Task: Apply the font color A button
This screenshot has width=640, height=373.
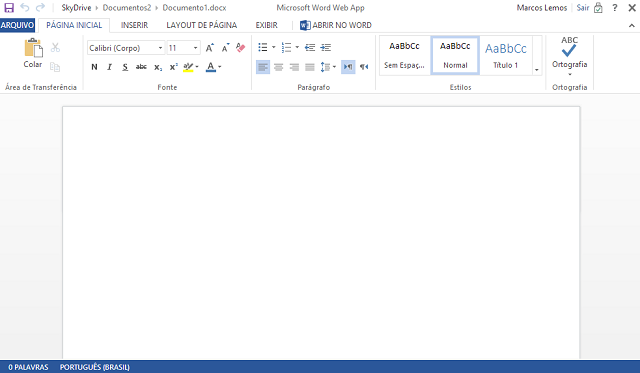Action: click(x=211, y=67)
